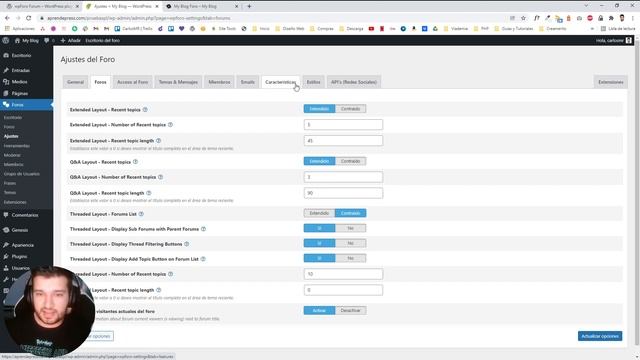The image size is (640, 360).
Task: Click help icon beside Q&A Layout - Number of Recent topics
Action: (x=160, y=177)
